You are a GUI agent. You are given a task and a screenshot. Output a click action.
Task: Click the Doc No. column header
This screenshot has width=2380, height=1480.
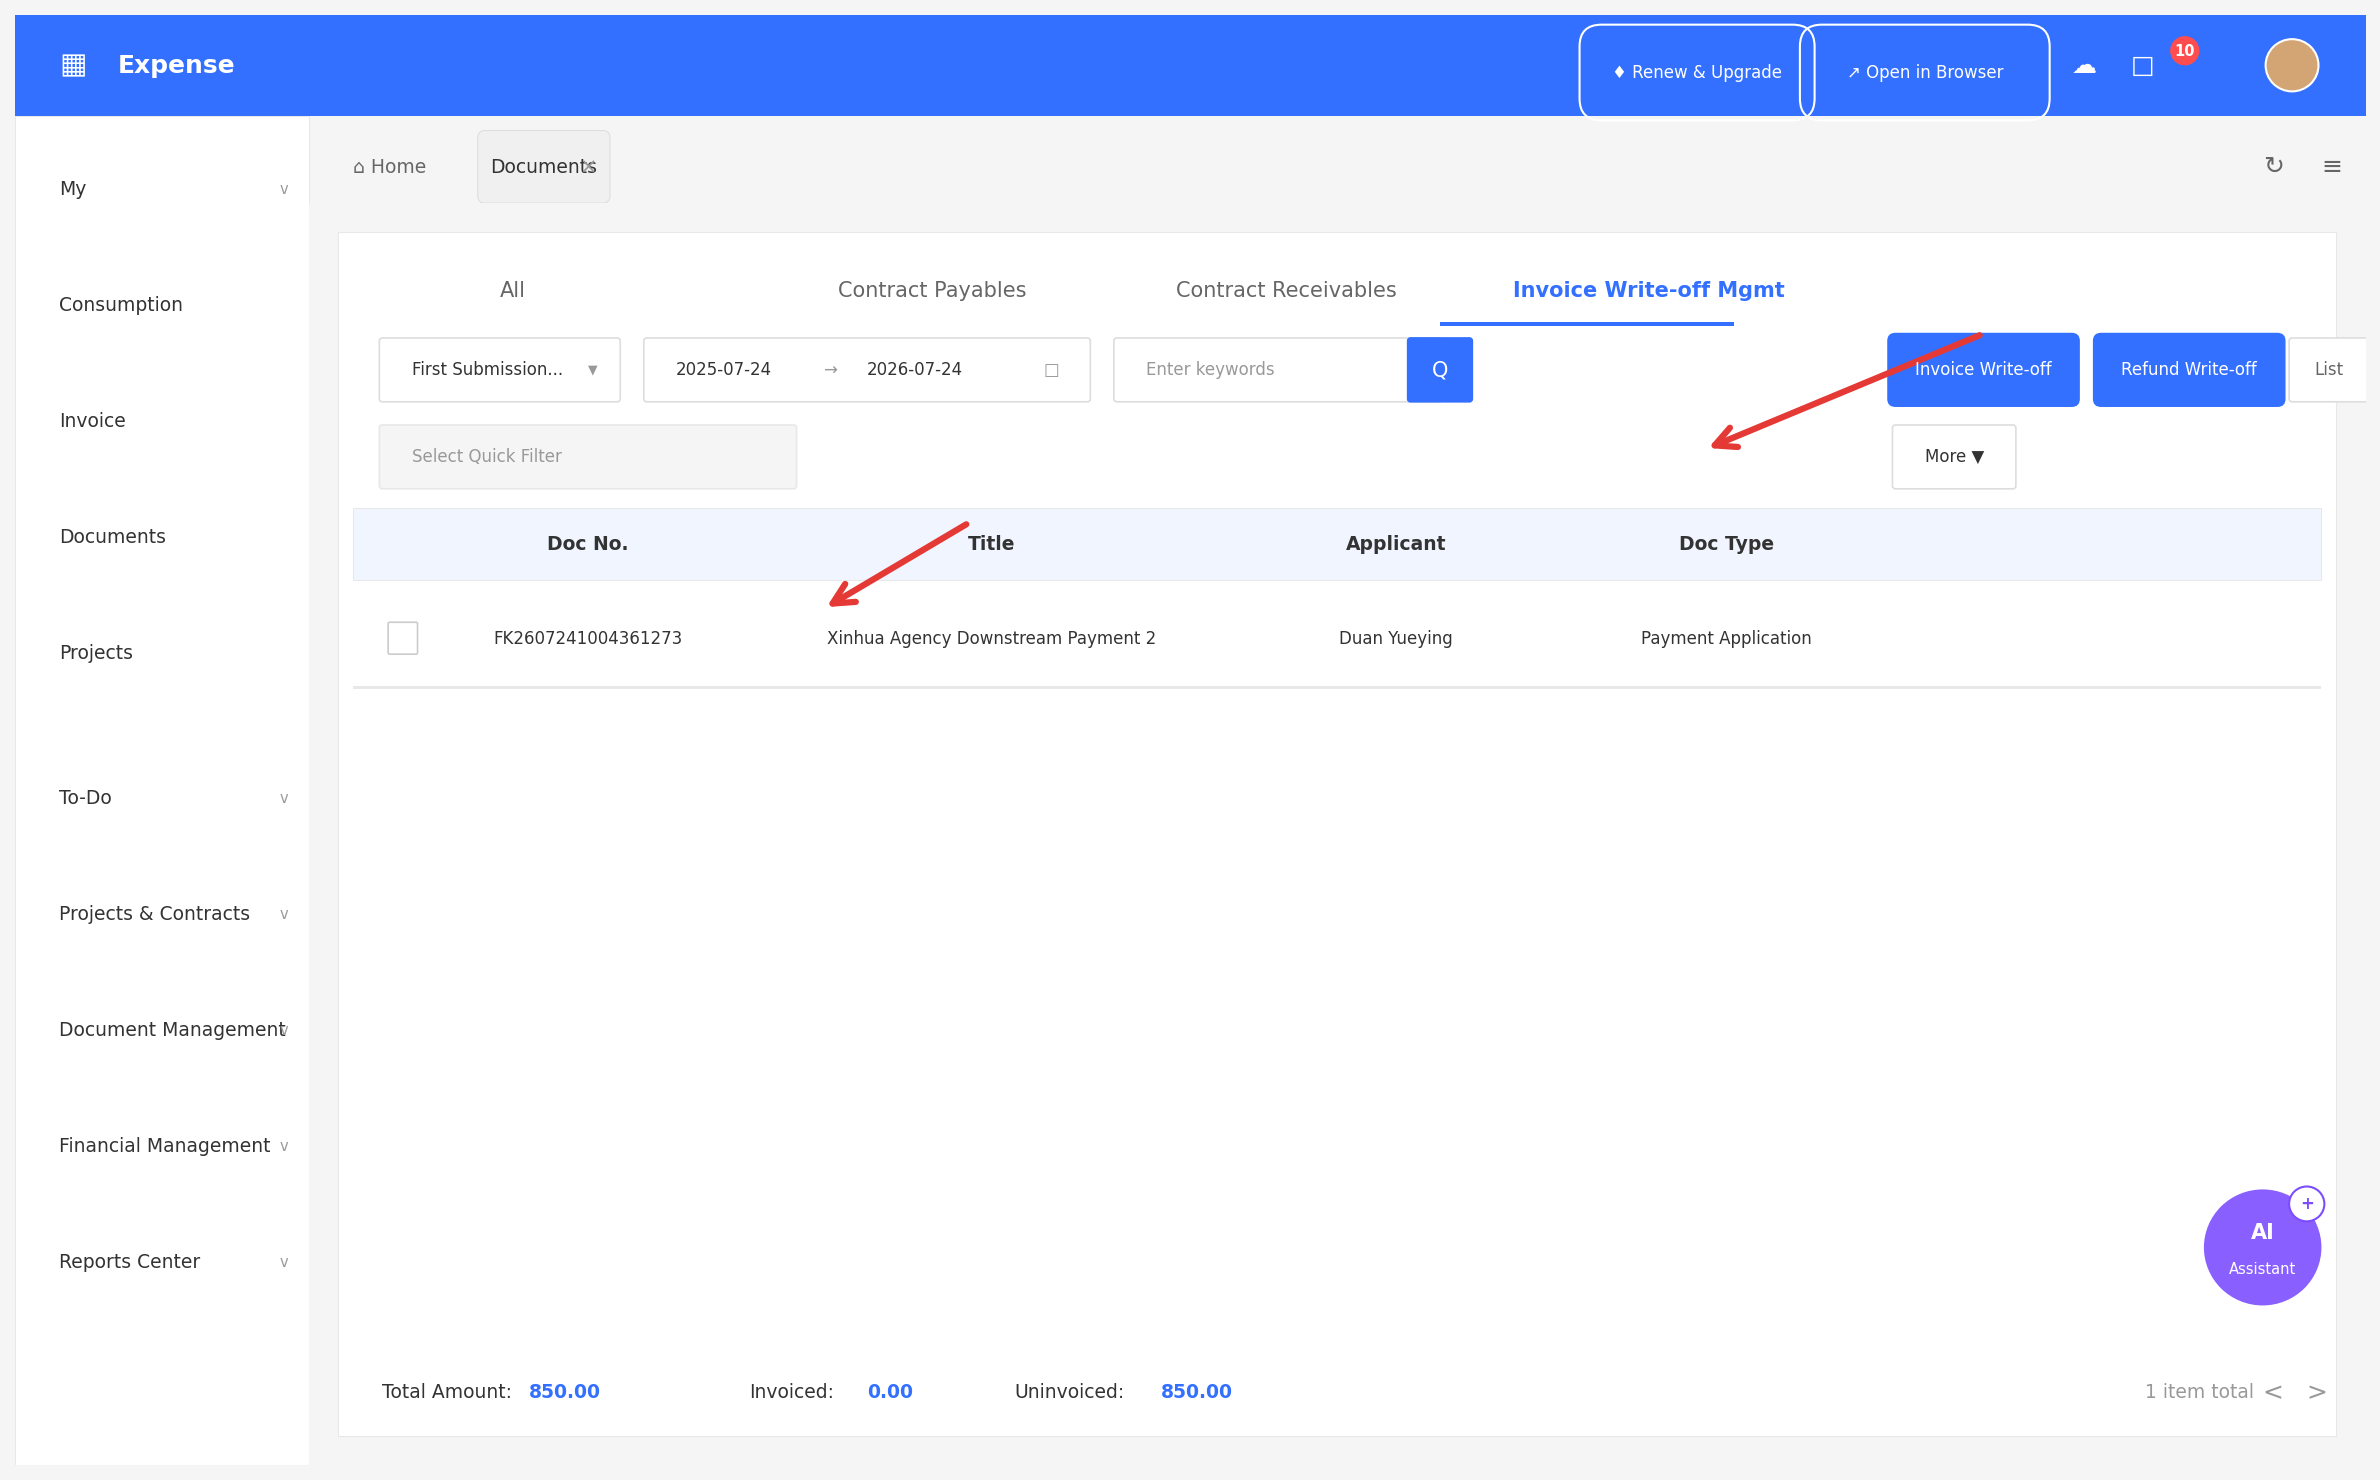click(587, 544)
